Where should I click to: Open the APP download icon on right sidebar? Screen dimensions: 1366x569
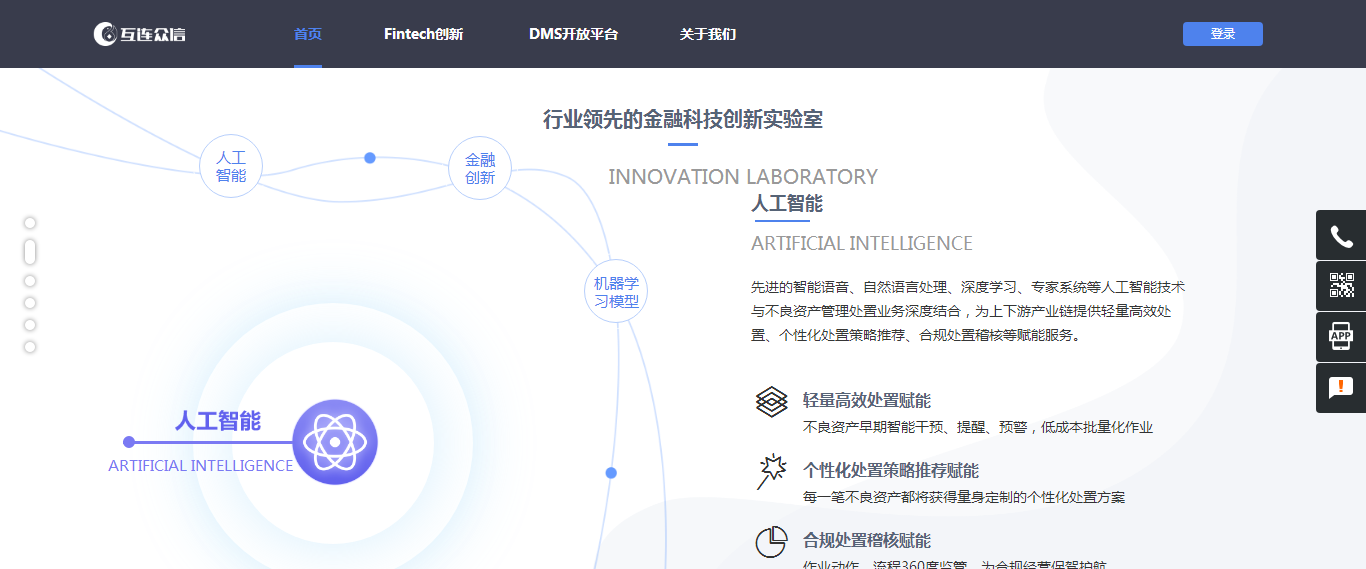[x=1341, y=337]
